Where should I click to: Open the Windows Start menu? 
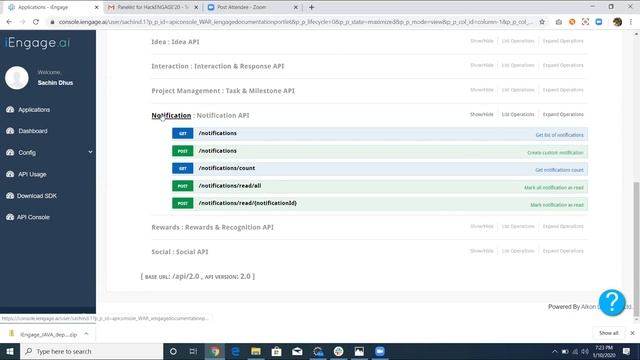point(10,351)
